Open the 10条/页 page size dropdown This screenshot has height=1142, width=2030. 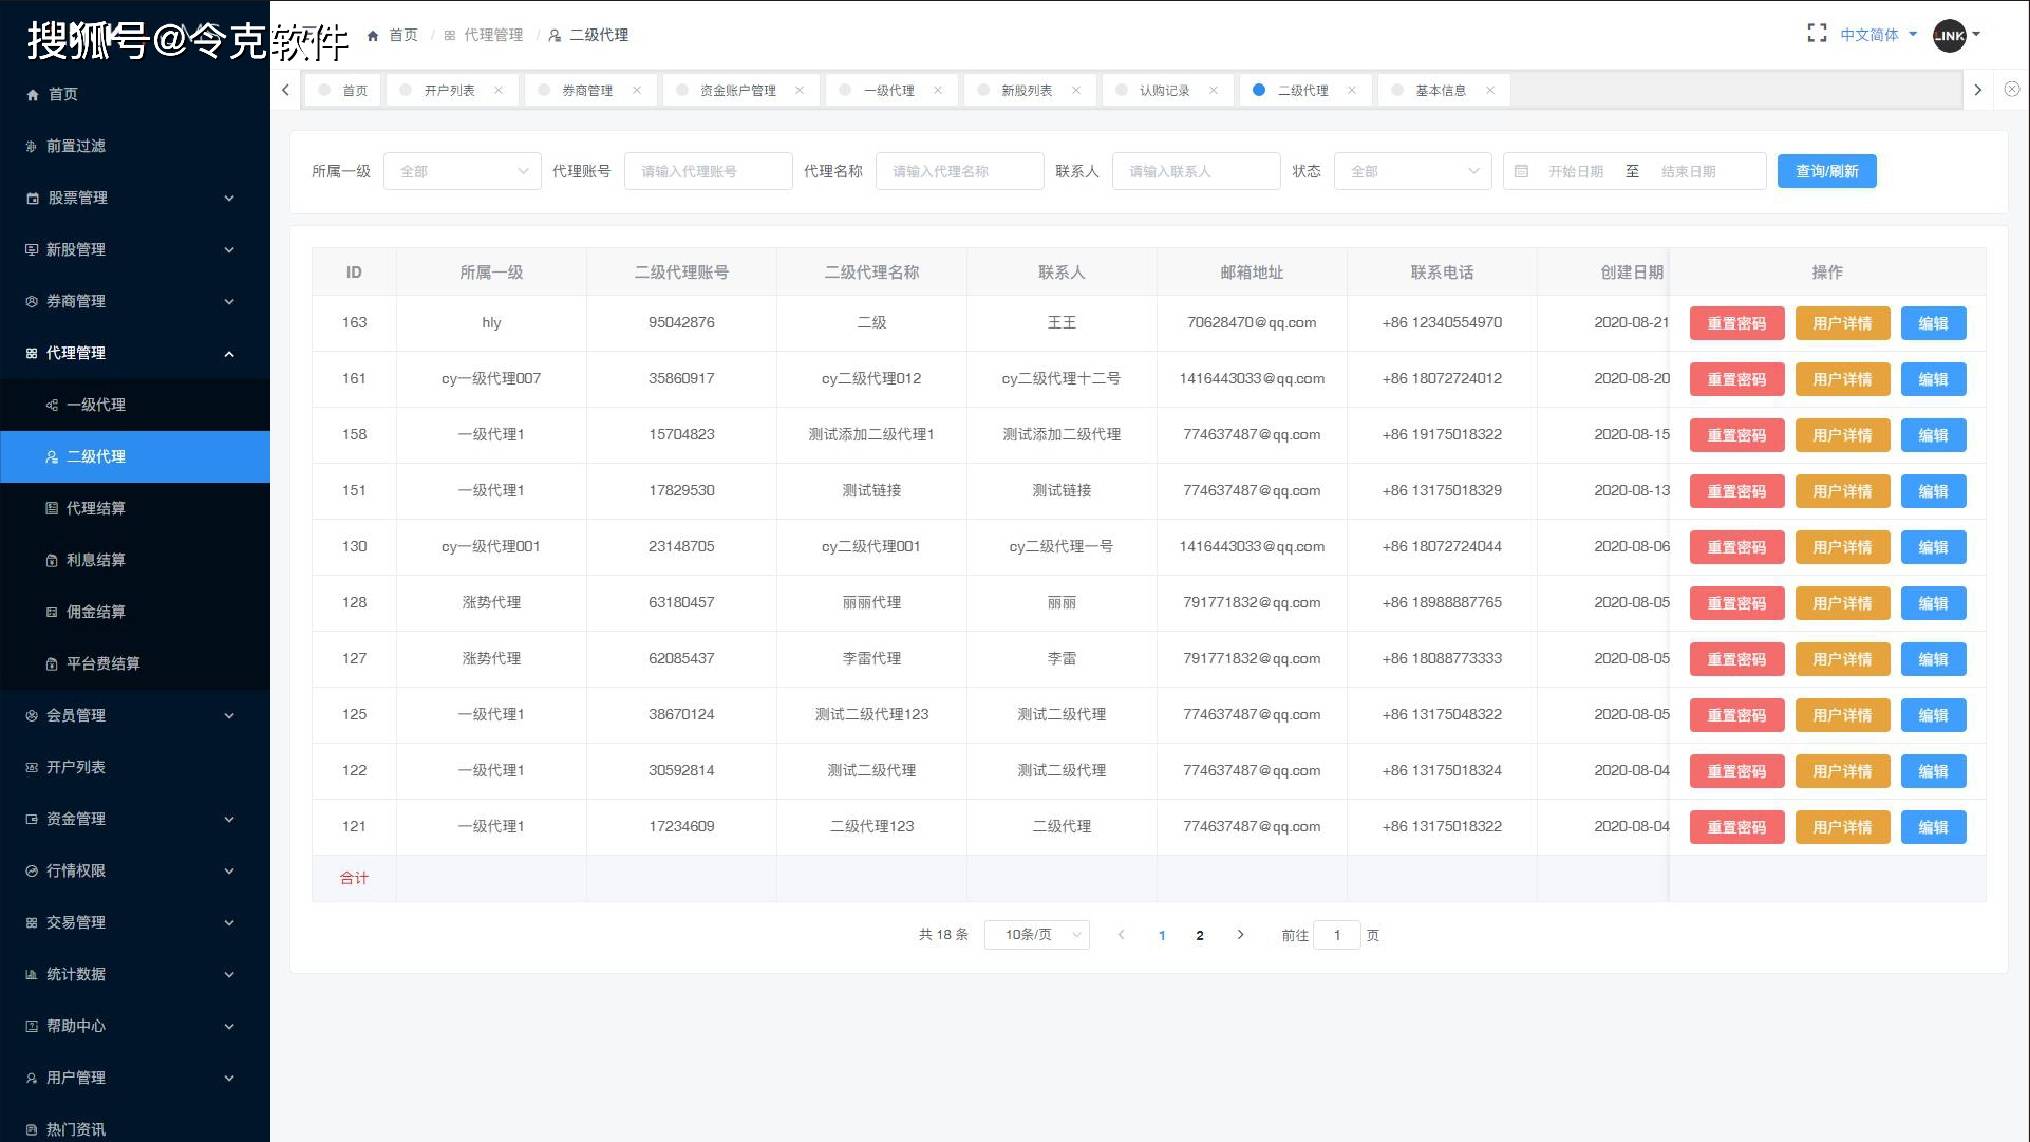1036,935
